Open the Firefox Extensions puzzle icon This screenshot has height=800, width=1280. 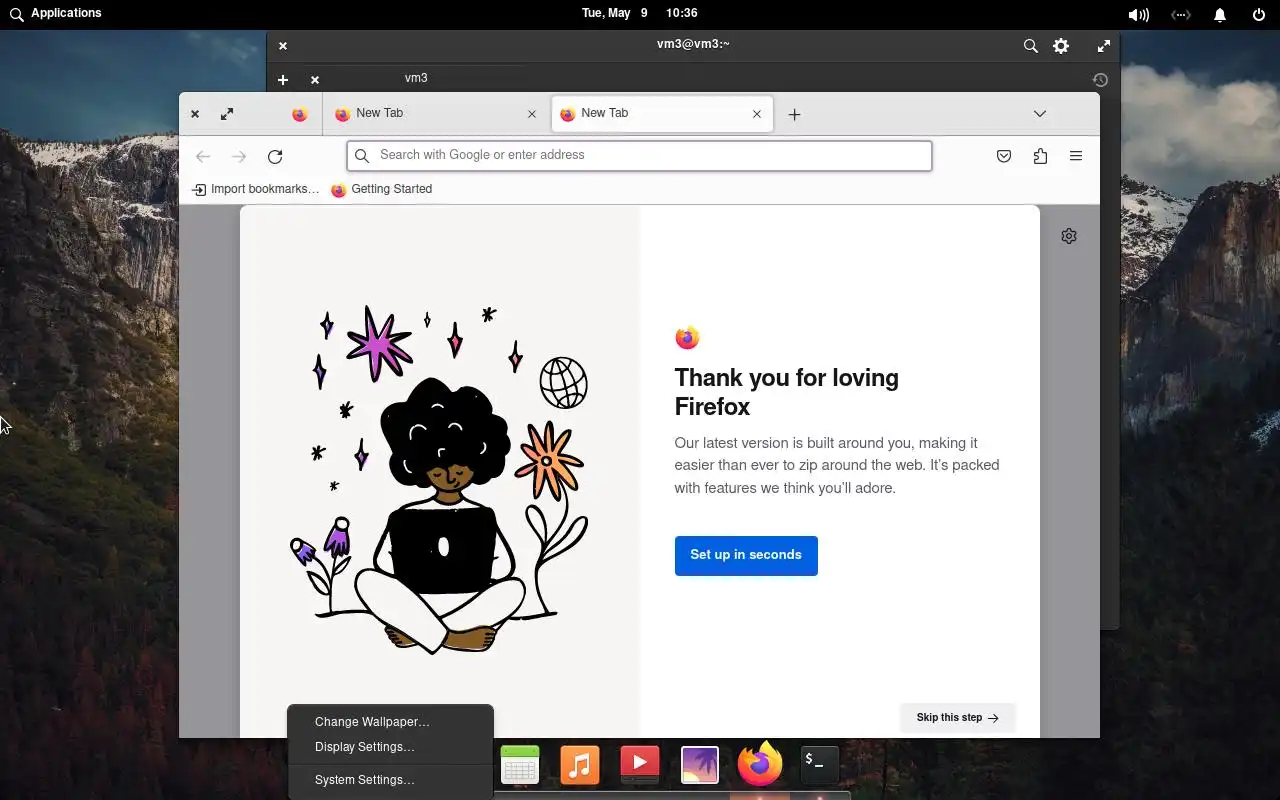(1040, 156)
